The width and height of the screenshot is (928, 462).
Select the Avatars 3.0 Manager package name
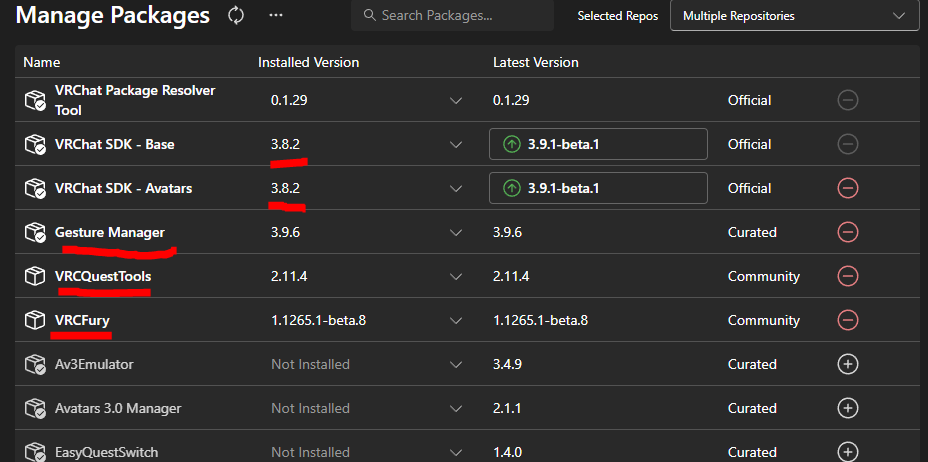pyautogui.click(x=118, y=408)
